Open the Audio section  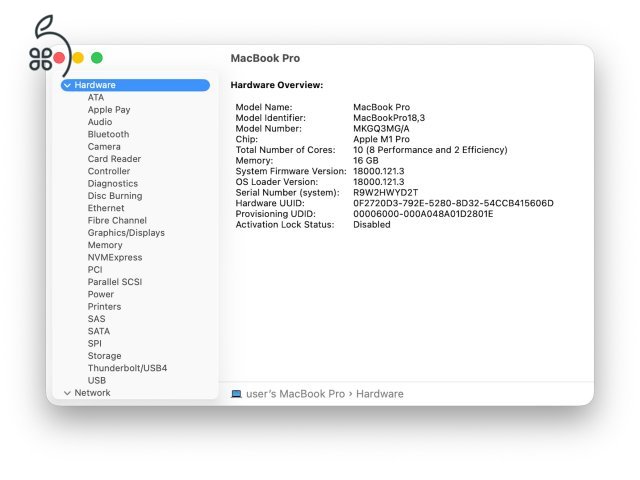(x=100, y=122)
